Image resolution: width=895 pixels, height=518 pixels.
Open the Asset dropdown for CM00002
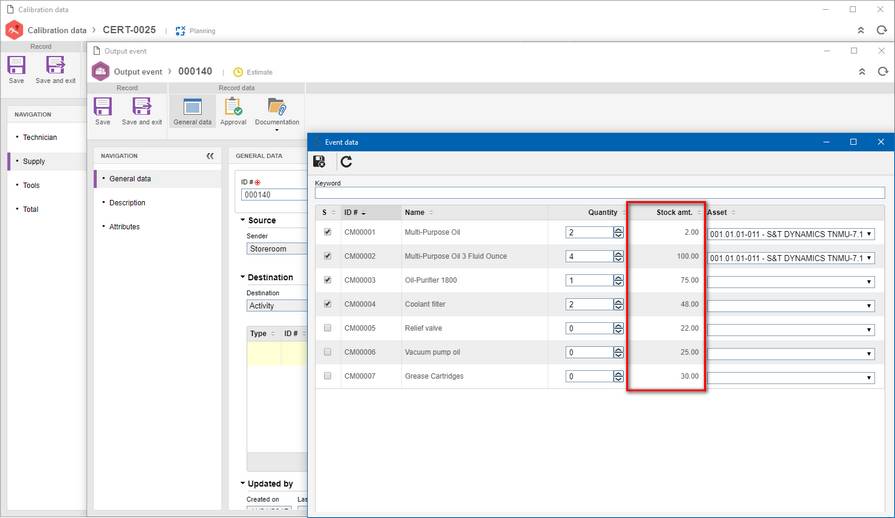click(x=791, y=258)
